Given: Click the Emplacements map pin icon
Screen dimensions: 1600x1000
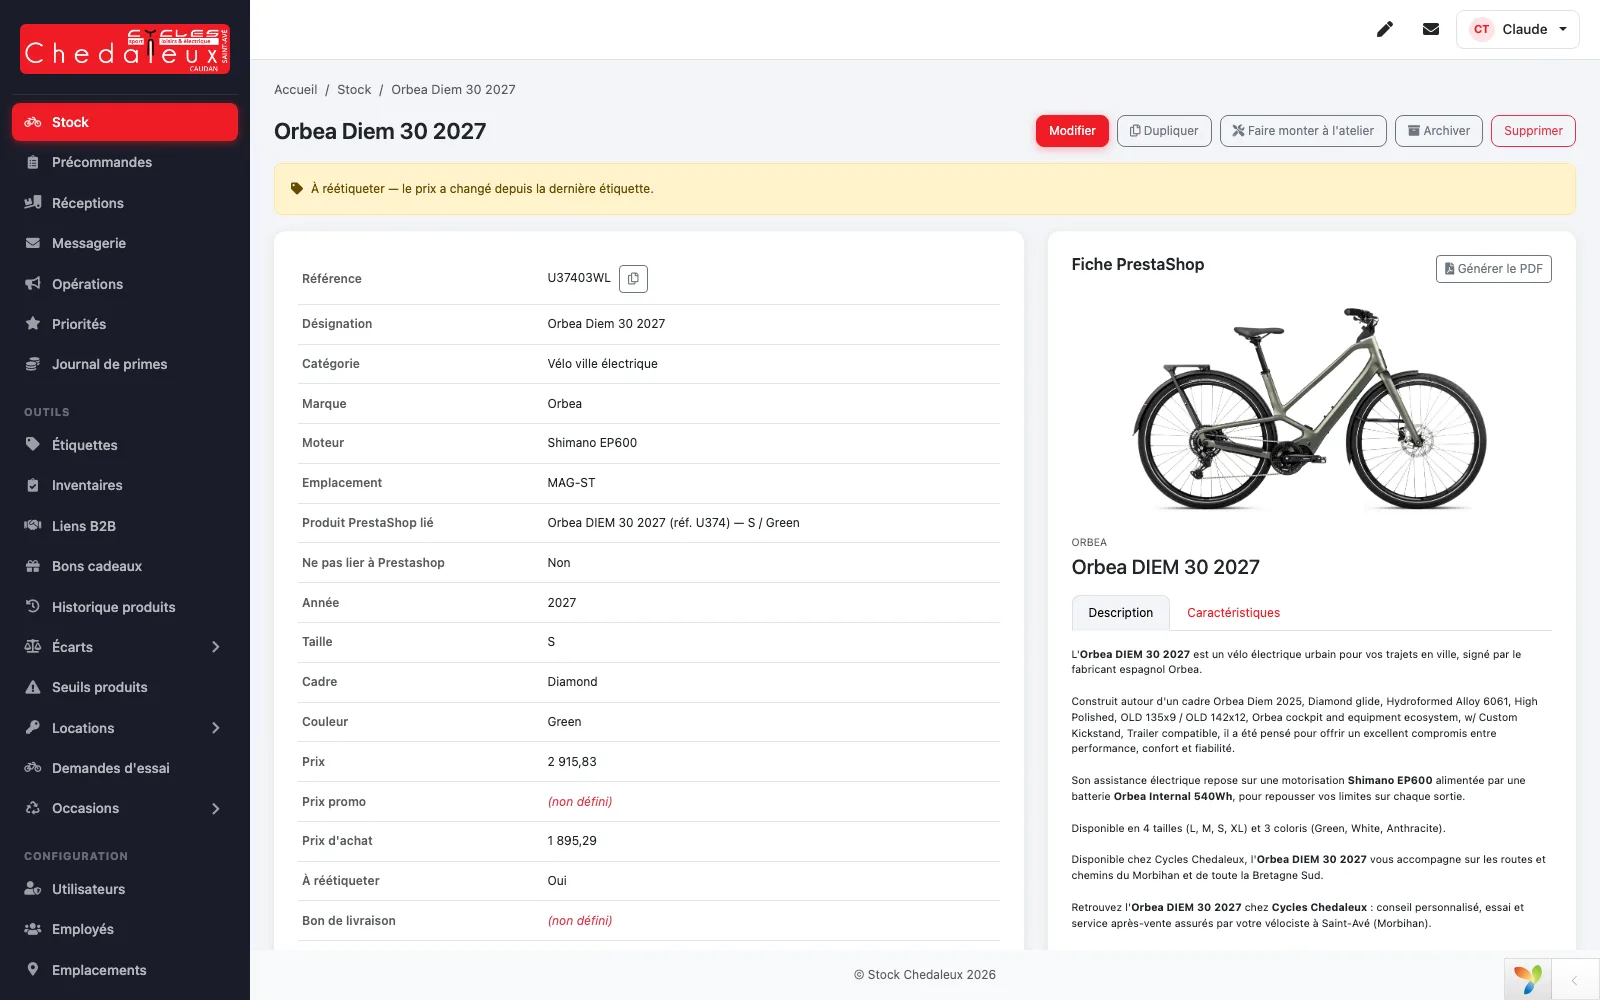Looking at the screenshot, I should coord(33,969).
